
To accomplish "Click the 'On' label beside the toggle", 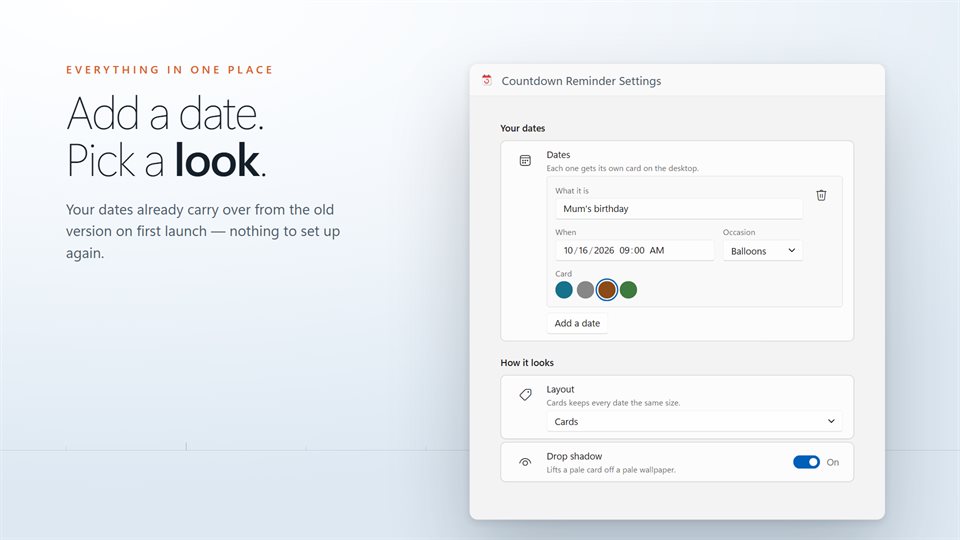I will (833, 462).
